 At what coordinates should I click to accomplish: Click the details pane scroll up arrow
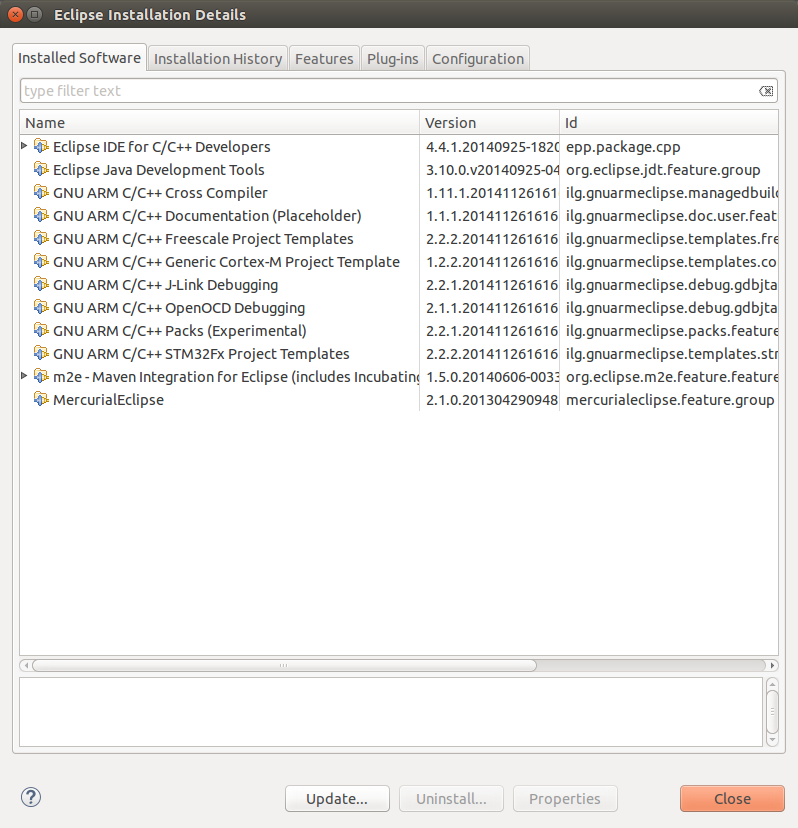point(772,684)
